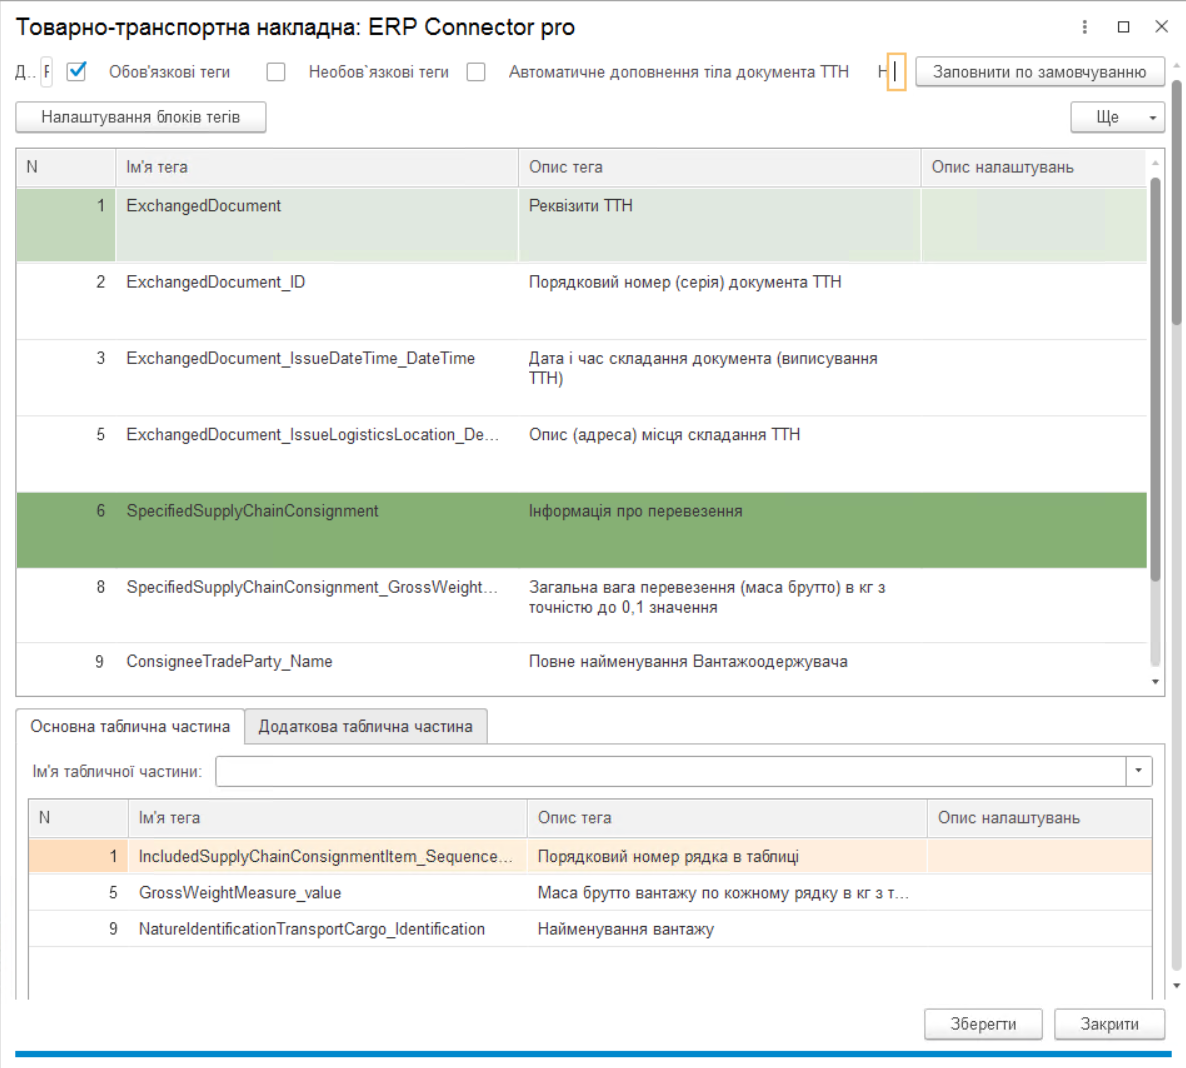Image resolution: width=1186 pixels, height=1068 pixels.
Task: Click the Ім'я тега column header in upper table
Action: pyautogui.click(x=317, y=167)
